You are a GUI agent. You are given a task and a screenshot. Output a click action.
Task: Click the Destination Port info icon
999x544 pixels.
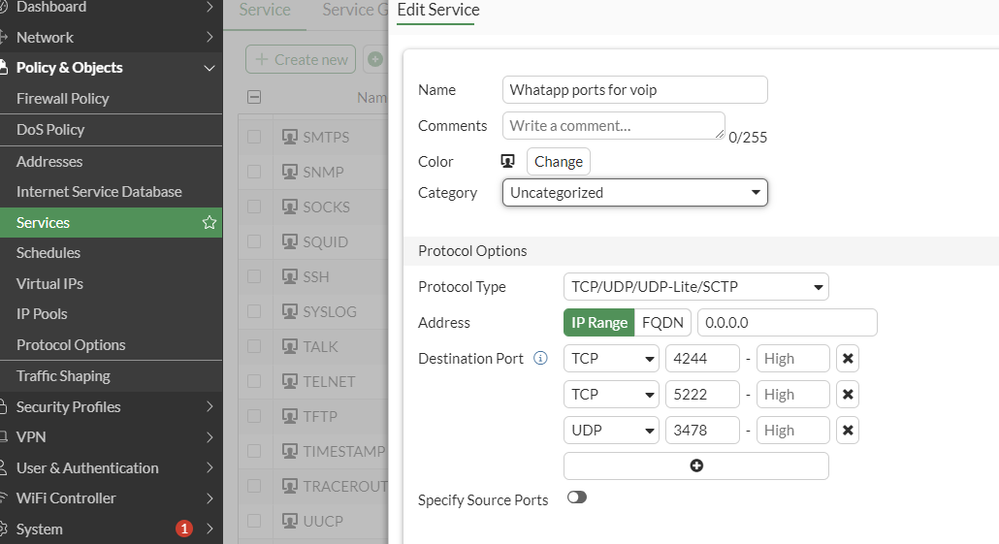click(541, 358)
